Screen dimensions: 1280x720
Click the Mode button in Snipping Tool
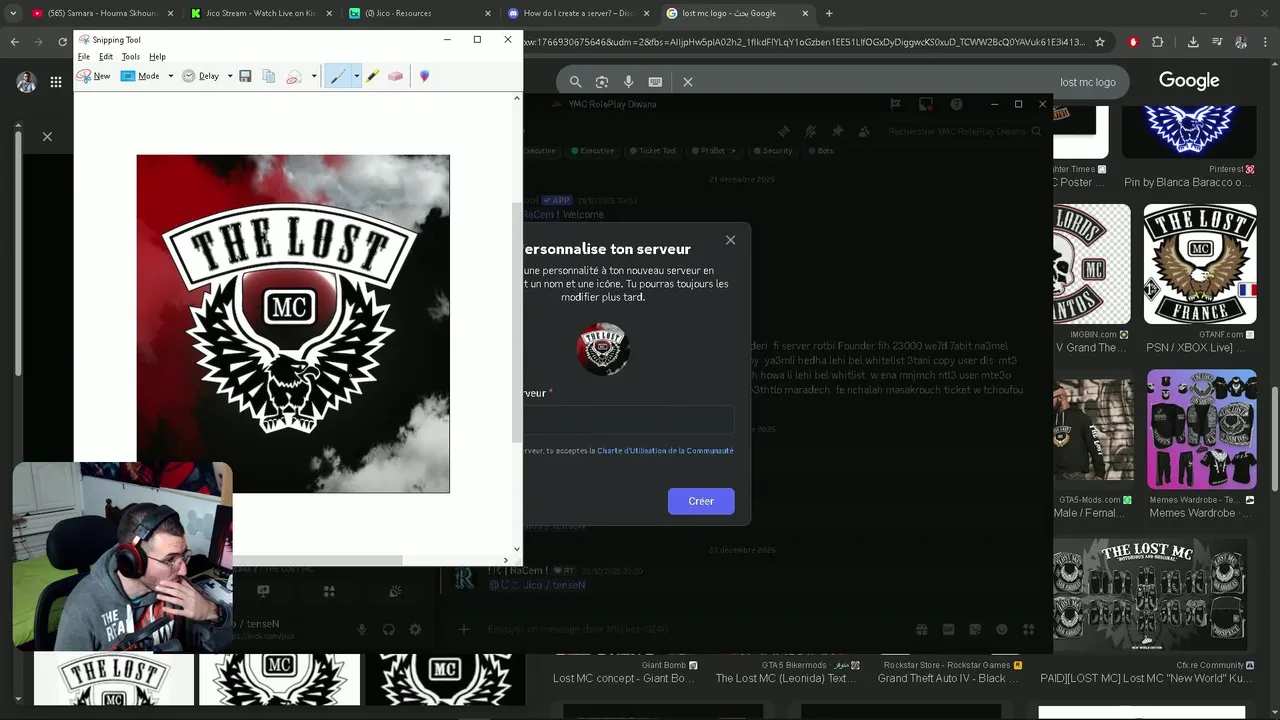(x=140, y=76)
